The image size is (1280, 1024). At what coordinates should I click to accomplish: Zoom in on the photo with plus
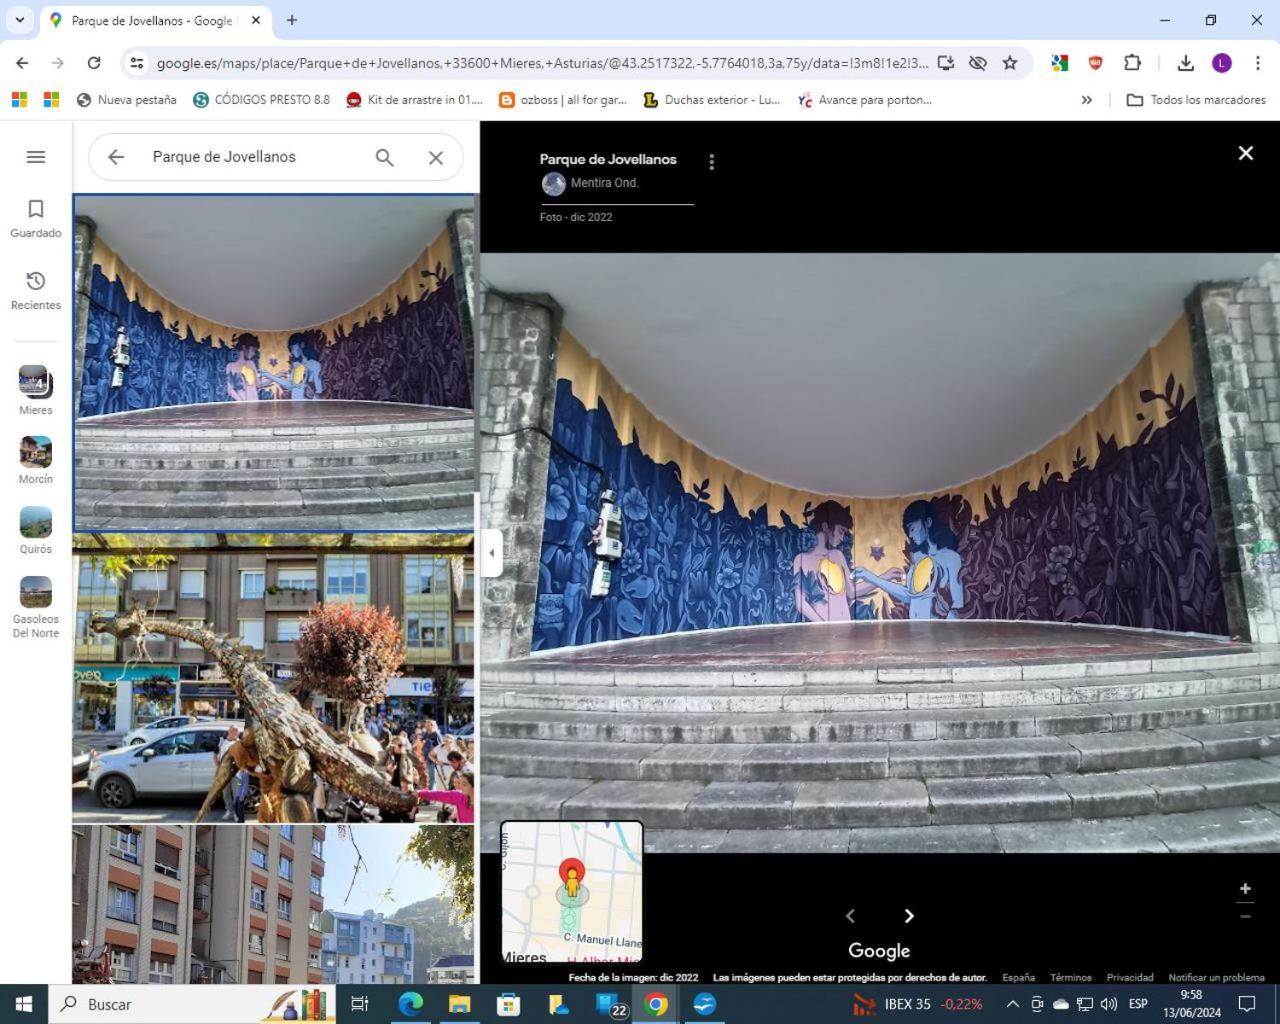(x=1245, y=888)
